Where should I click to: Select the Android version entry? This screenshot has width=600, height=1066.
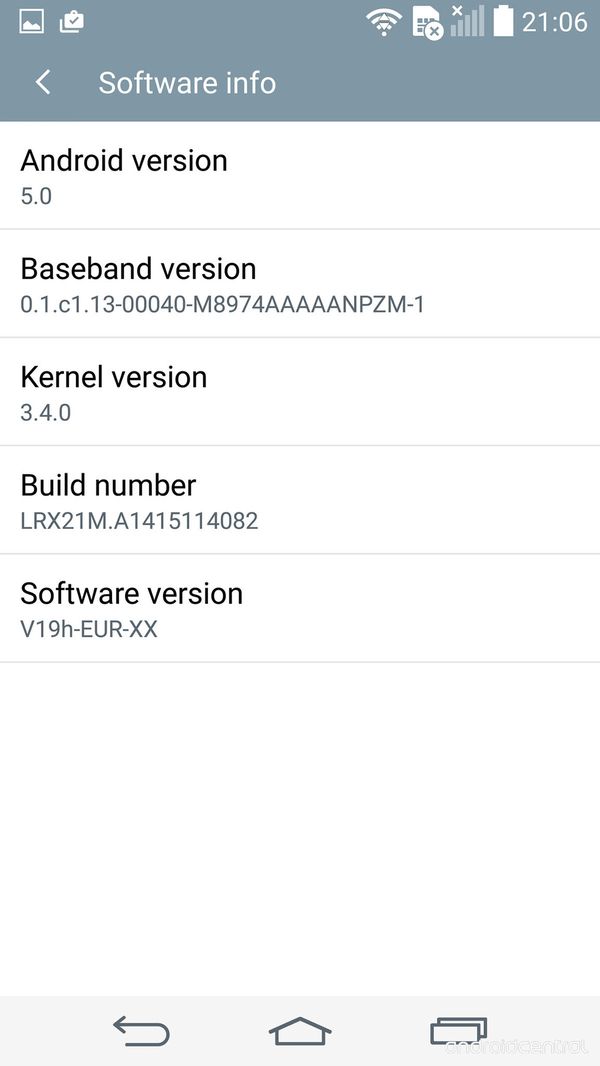coord(300,175)
